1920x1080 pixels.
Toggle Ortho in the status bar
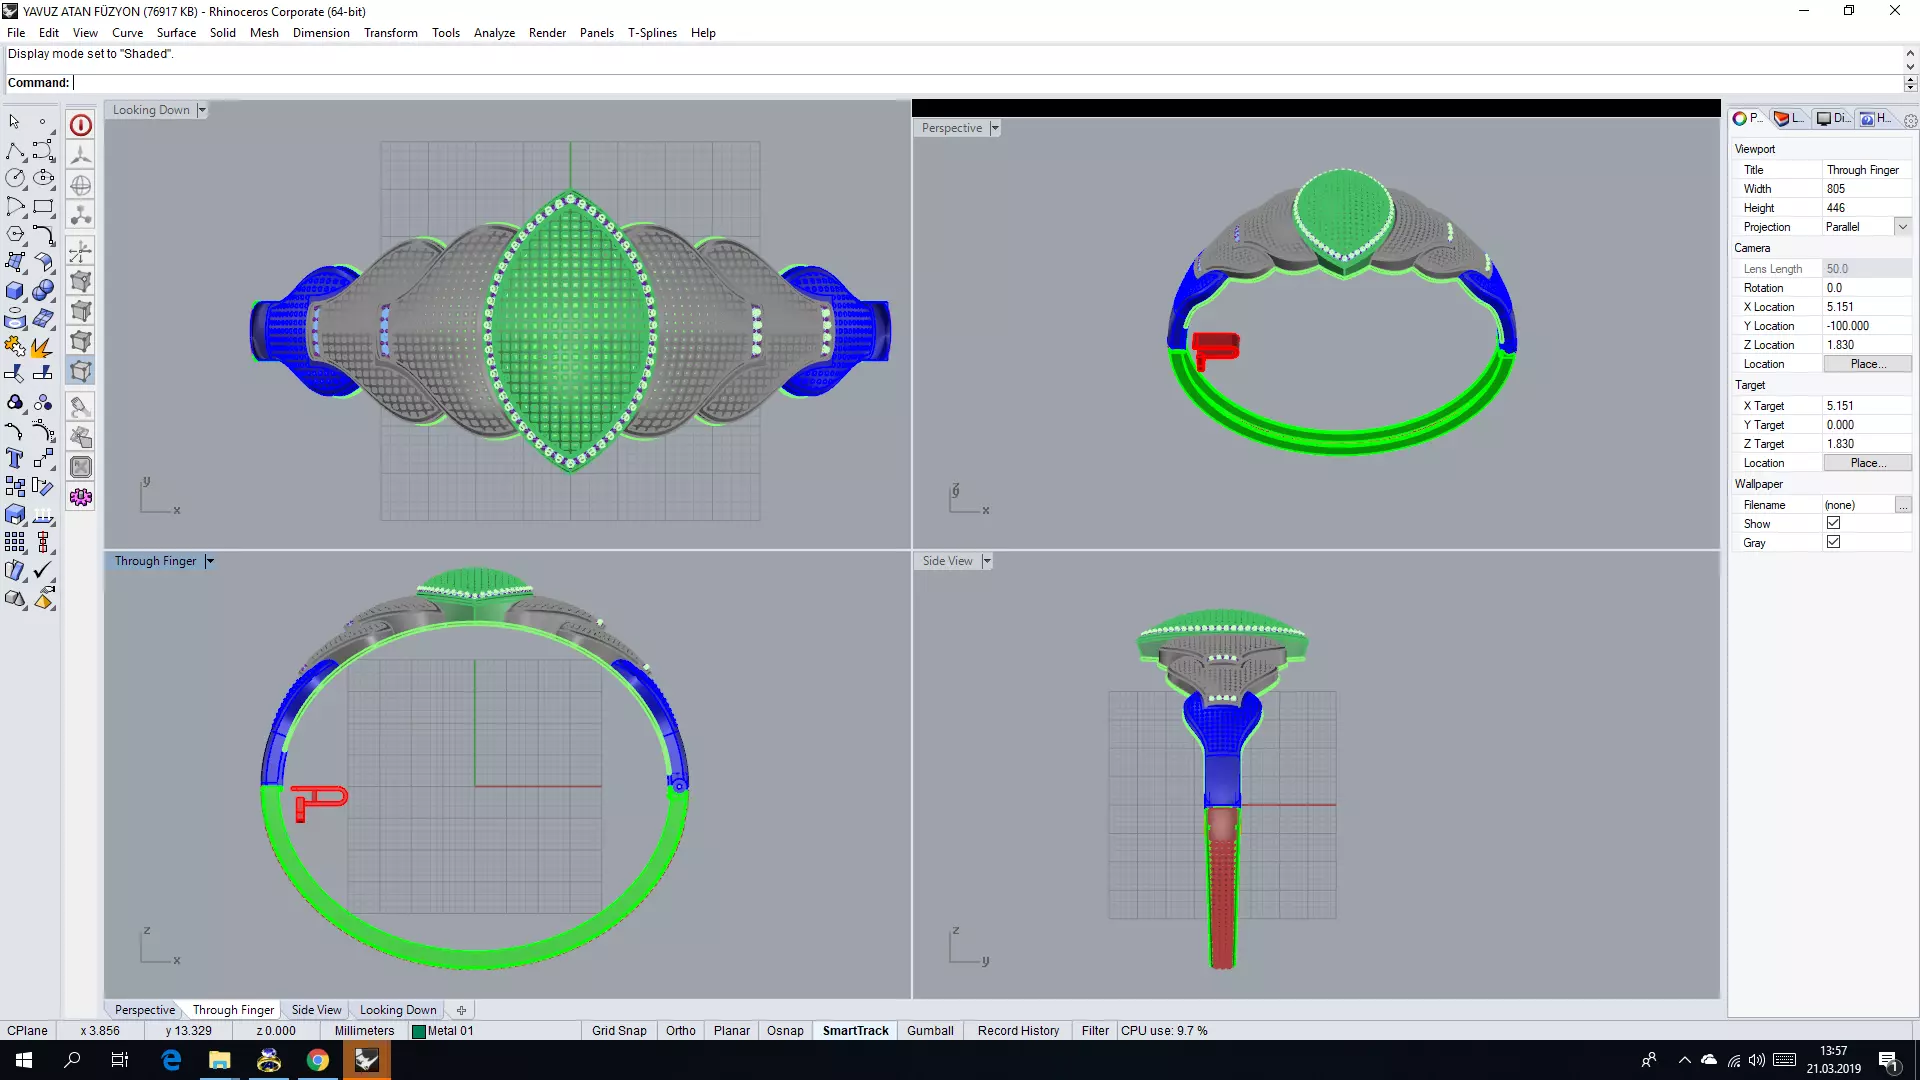click(680, 1030)
